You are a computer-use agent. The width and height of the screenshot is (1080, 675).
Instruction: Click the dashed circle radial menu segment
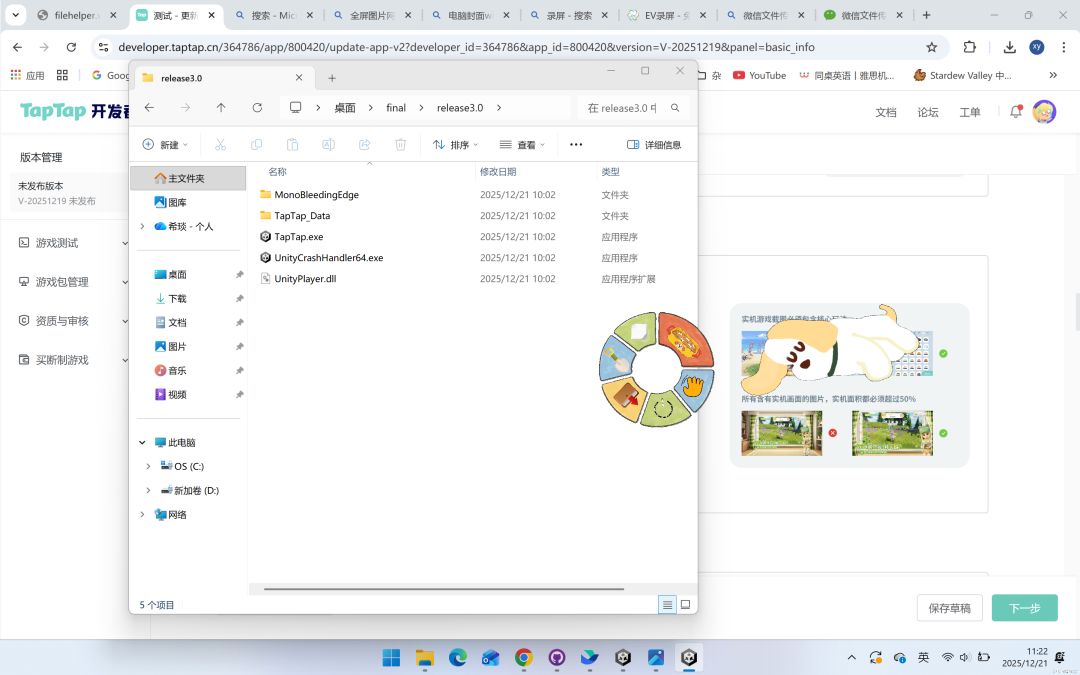pos(662,408)
